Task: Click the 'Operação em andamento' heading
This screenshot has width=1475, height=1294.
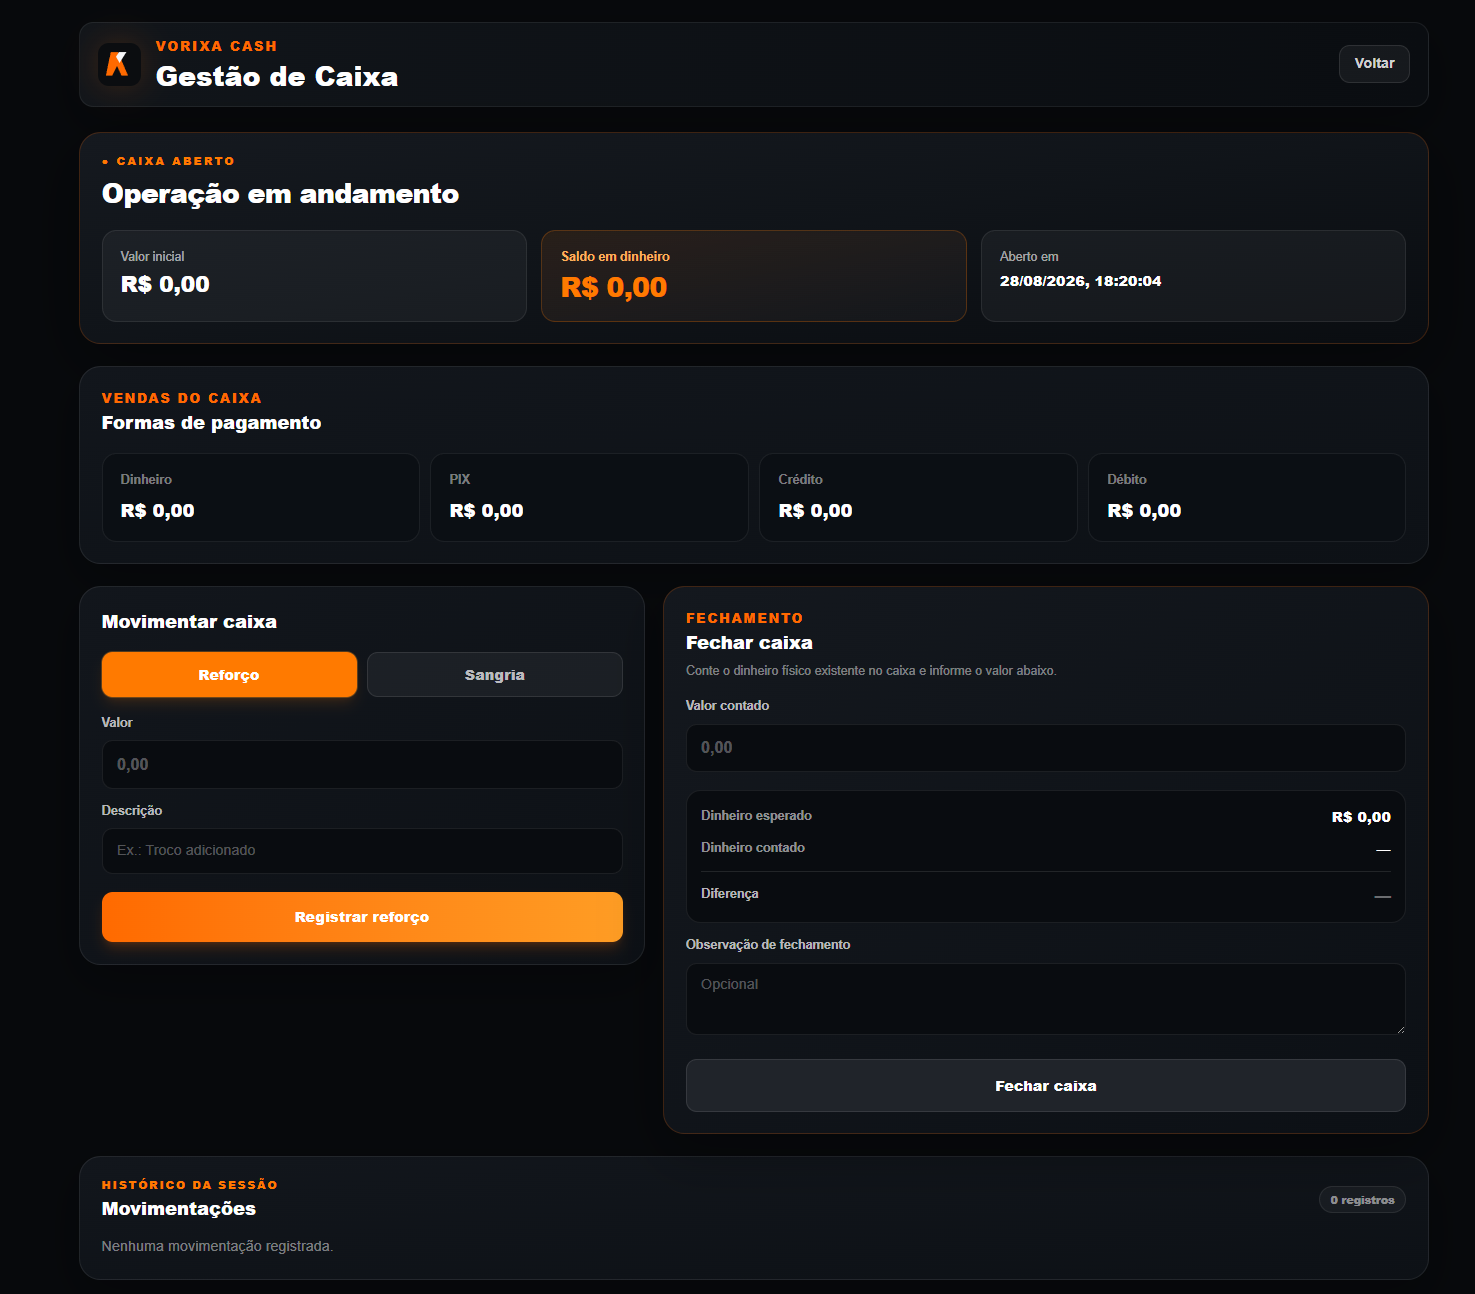Action: [281, 194]
